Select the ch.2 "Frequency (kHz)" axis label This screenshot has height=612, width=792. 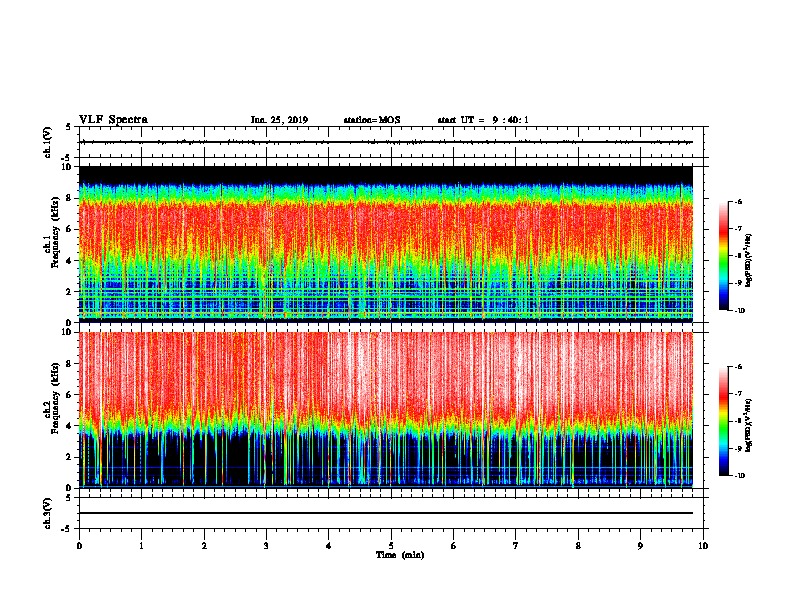56,398
